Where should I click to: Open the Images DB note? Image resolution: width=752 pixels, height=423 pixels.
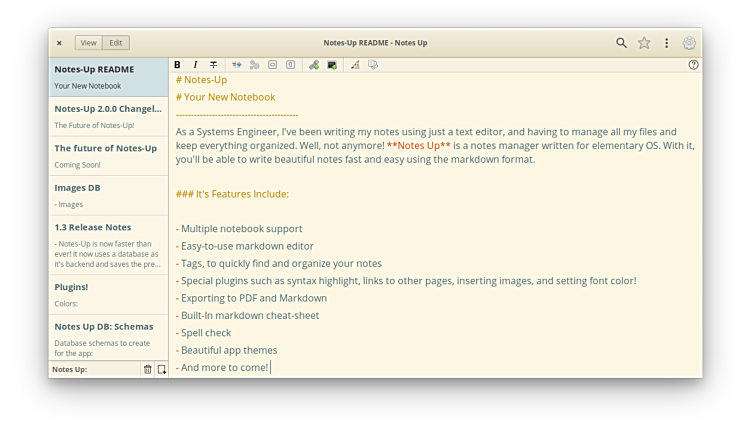(x=108, y=195)
